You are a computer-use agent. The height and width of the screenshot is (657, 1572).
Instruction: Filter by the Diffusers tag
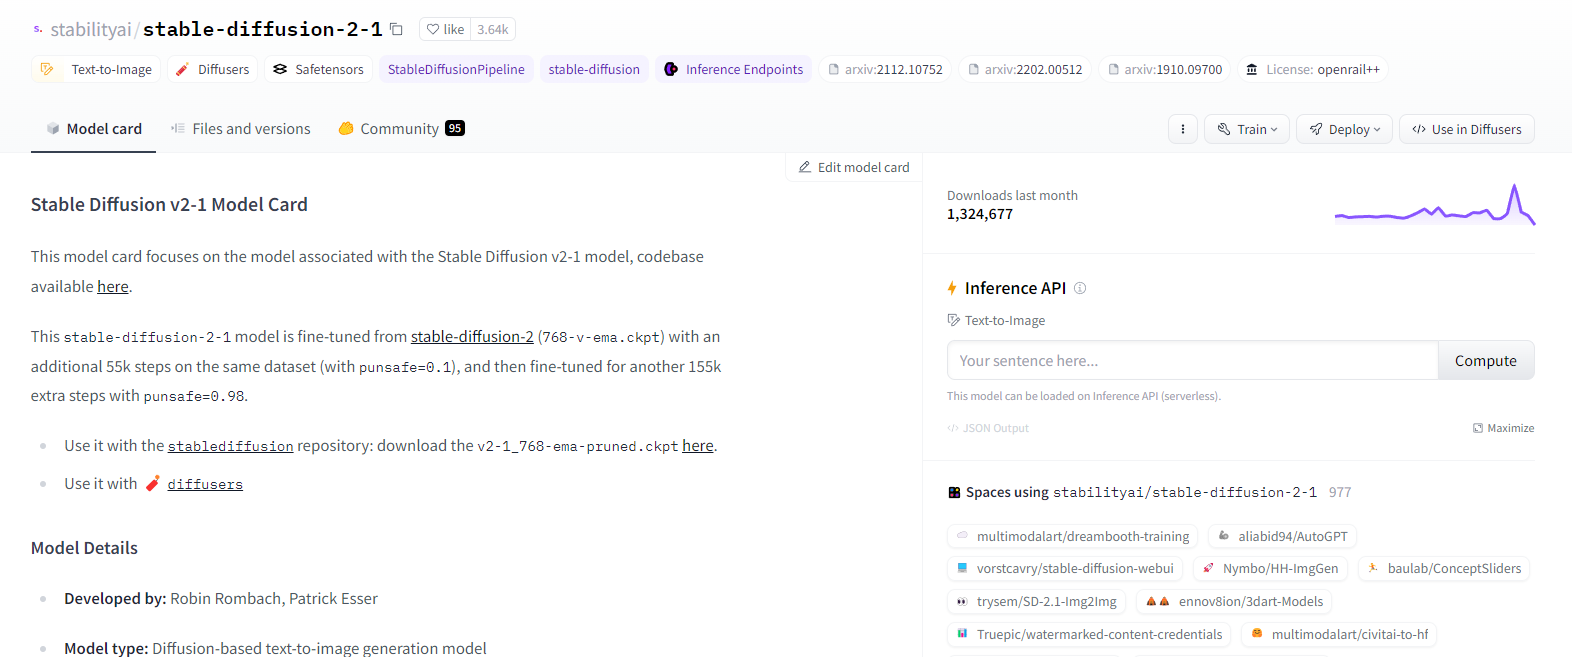212,69
